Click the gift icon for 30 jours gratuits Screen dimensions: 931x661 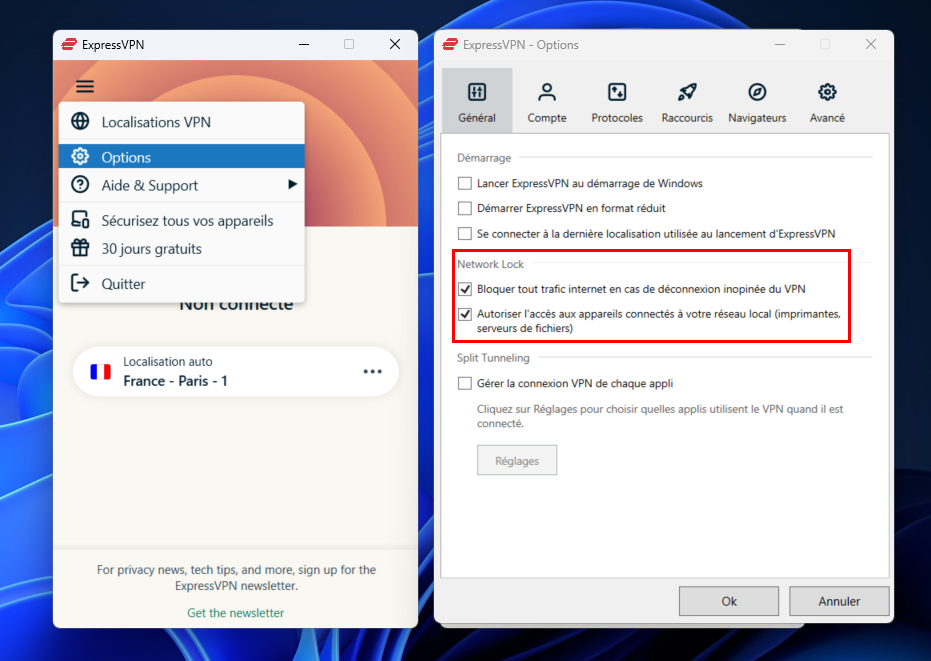pyautogui.click(x=80, y=248)
